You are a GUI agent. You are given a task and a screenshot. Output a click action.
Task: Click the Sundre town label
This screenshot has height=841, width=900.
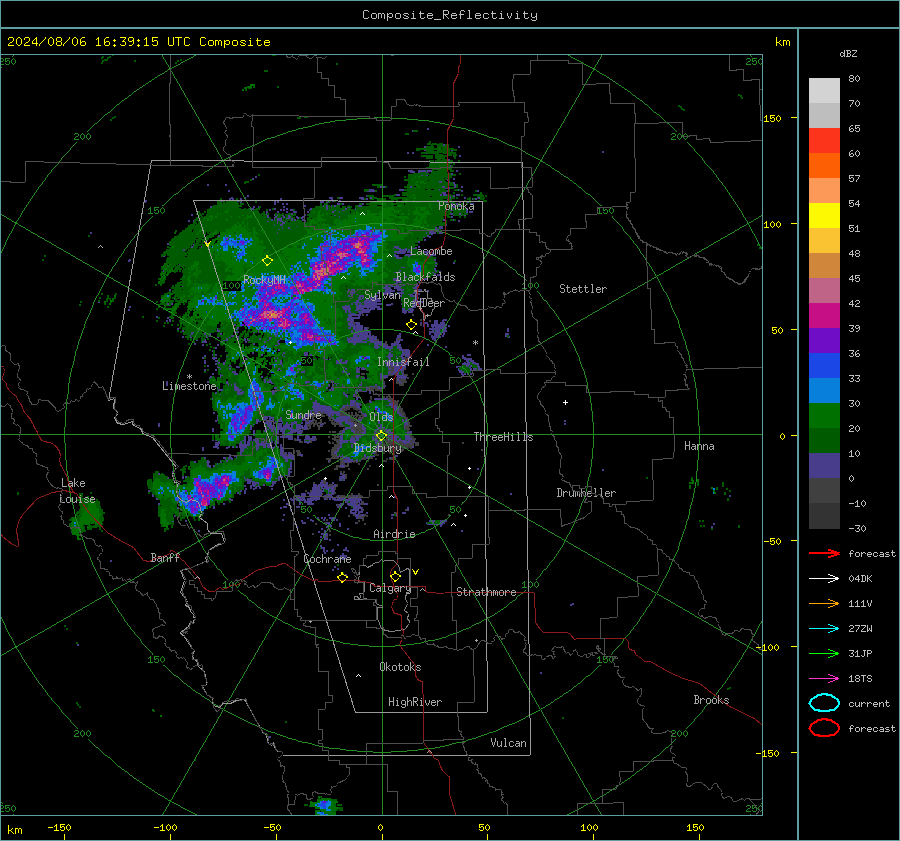[x=303, y=414]
